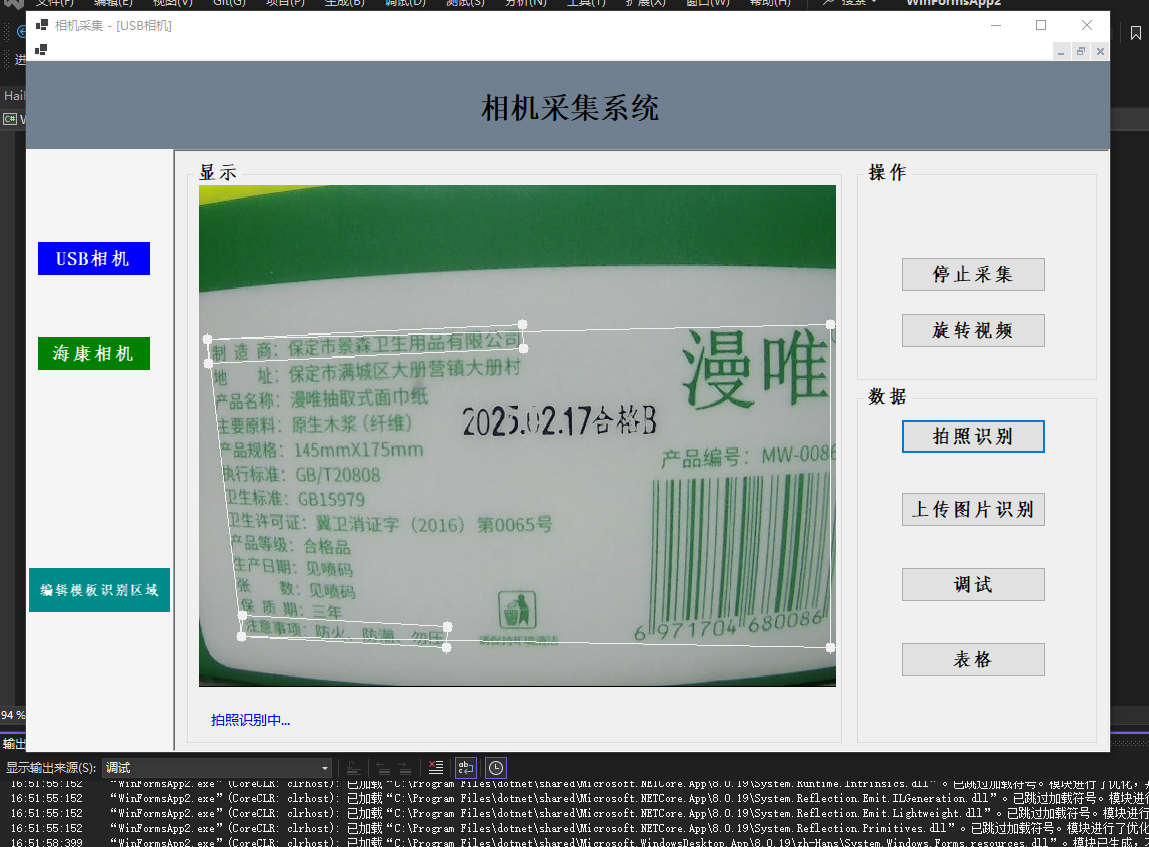Click the 拍照识别中... status text

251,720
